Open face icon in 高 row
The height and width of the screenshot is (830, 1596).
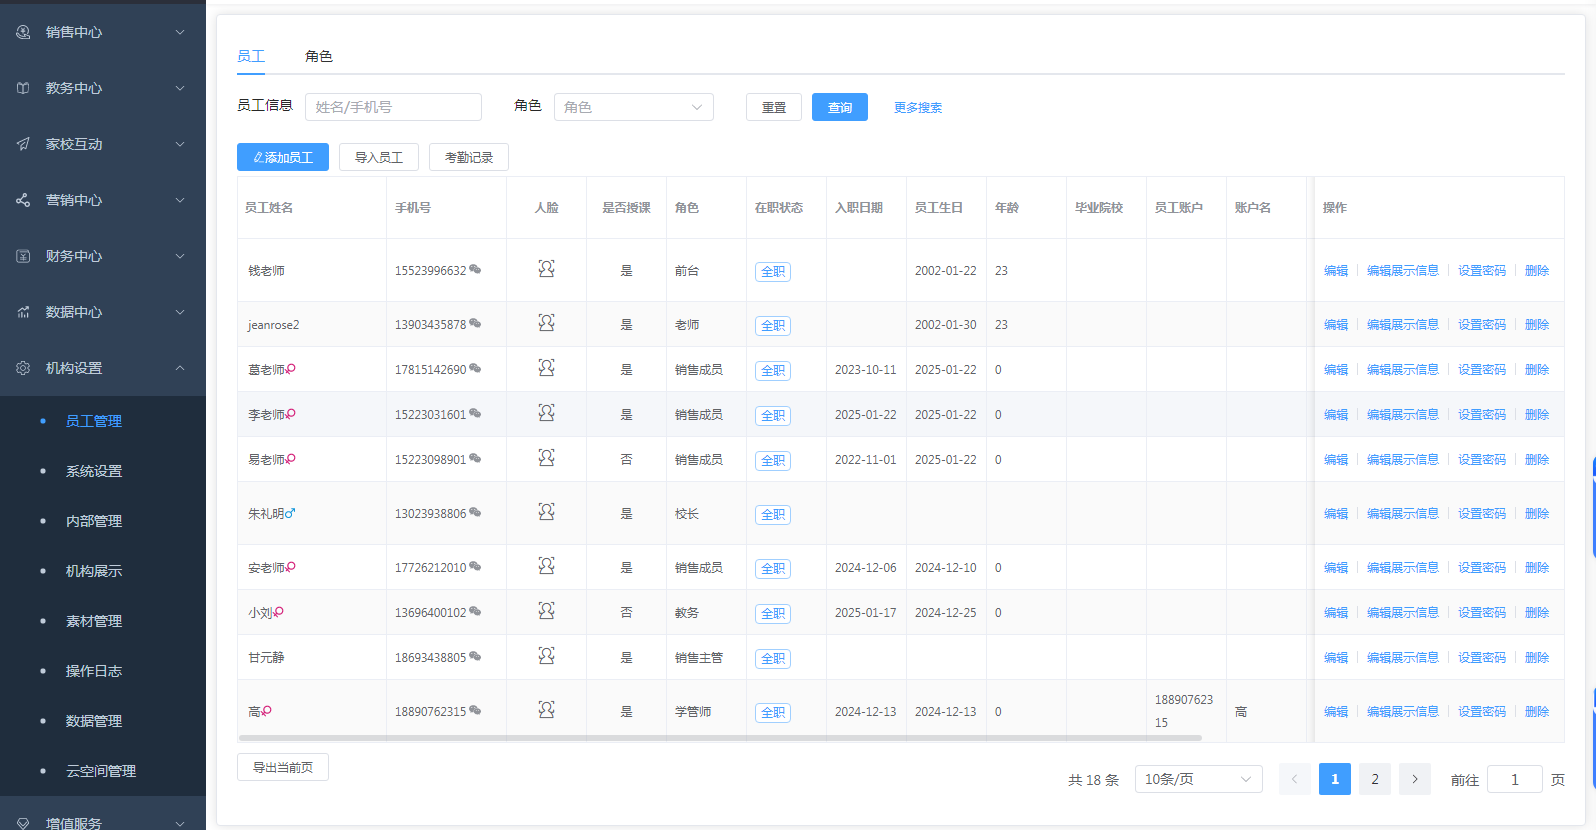tap(546, 710)
